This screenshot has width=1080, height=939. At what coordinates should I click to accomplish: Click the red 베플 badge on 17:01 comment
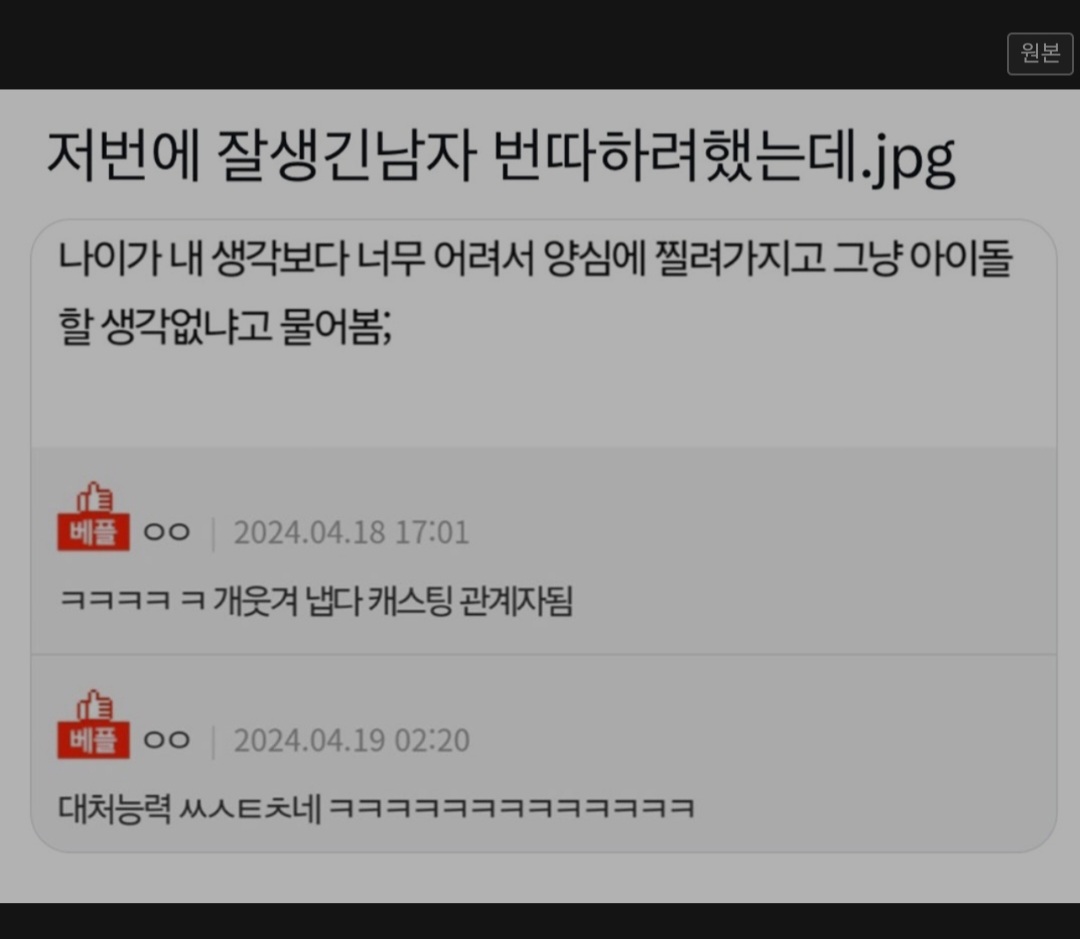(93, 532)
